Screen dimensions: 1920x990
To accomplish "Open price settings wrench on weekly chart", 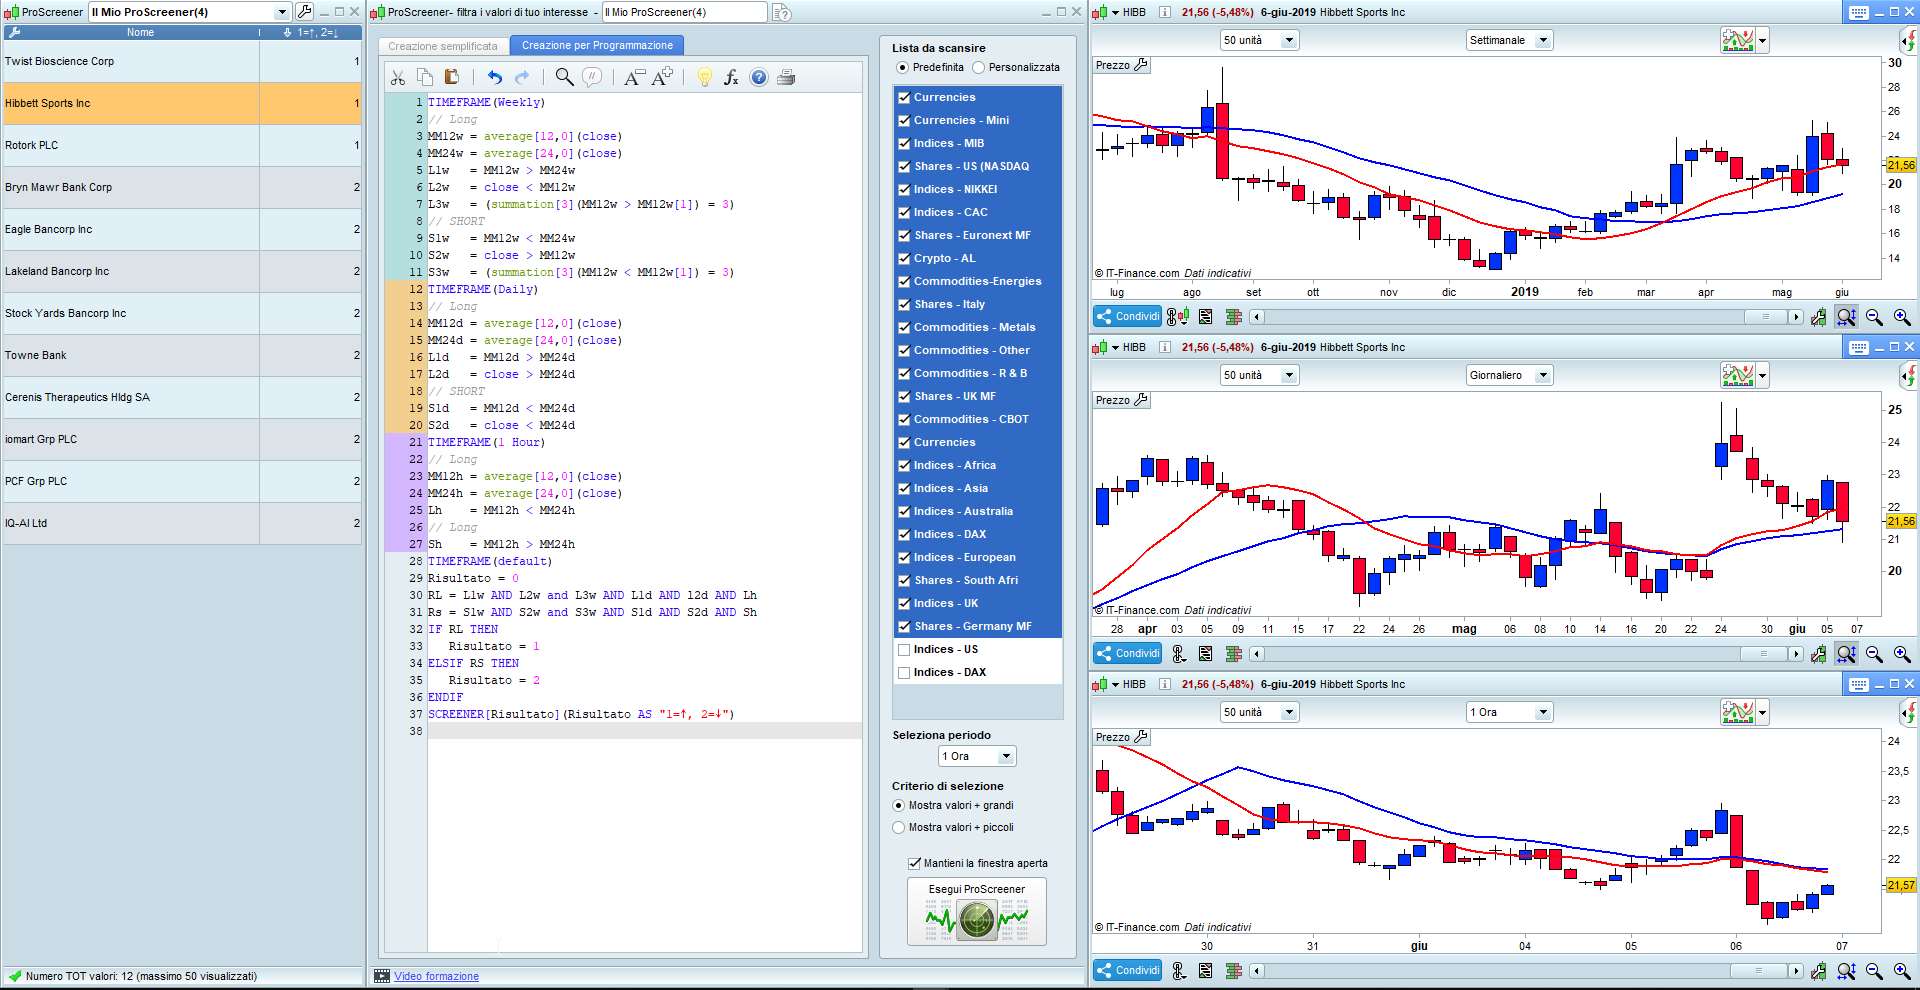I will [x=1141, y=65].
